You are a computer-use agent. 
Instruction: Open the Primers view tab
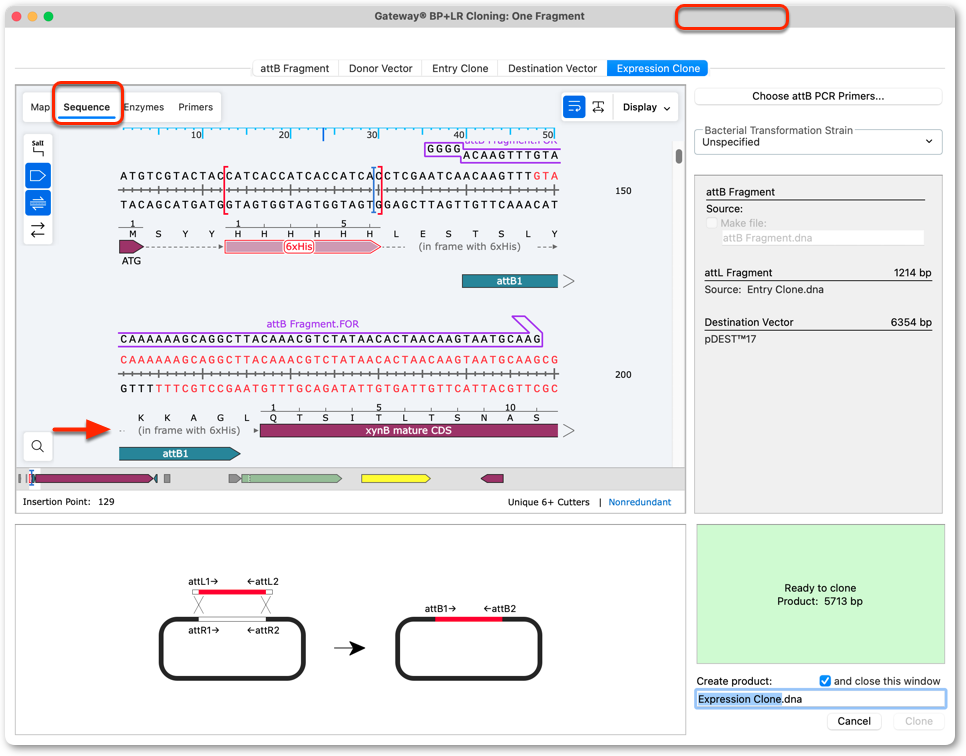195,107
